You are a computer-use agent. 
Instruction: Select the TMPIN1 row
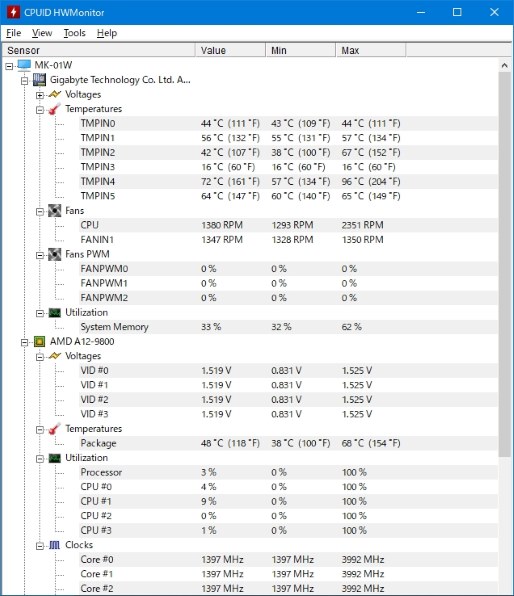click(x=288, y=138)
